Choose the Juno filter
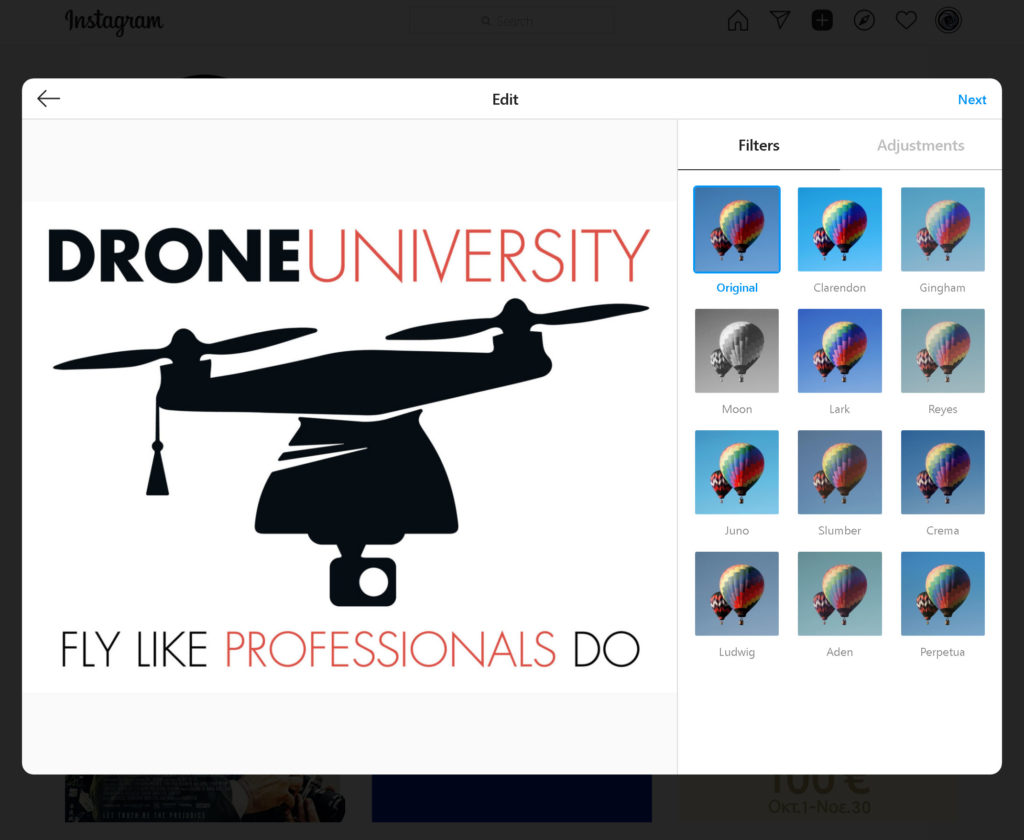The image size is (1024, 840). 737,473
